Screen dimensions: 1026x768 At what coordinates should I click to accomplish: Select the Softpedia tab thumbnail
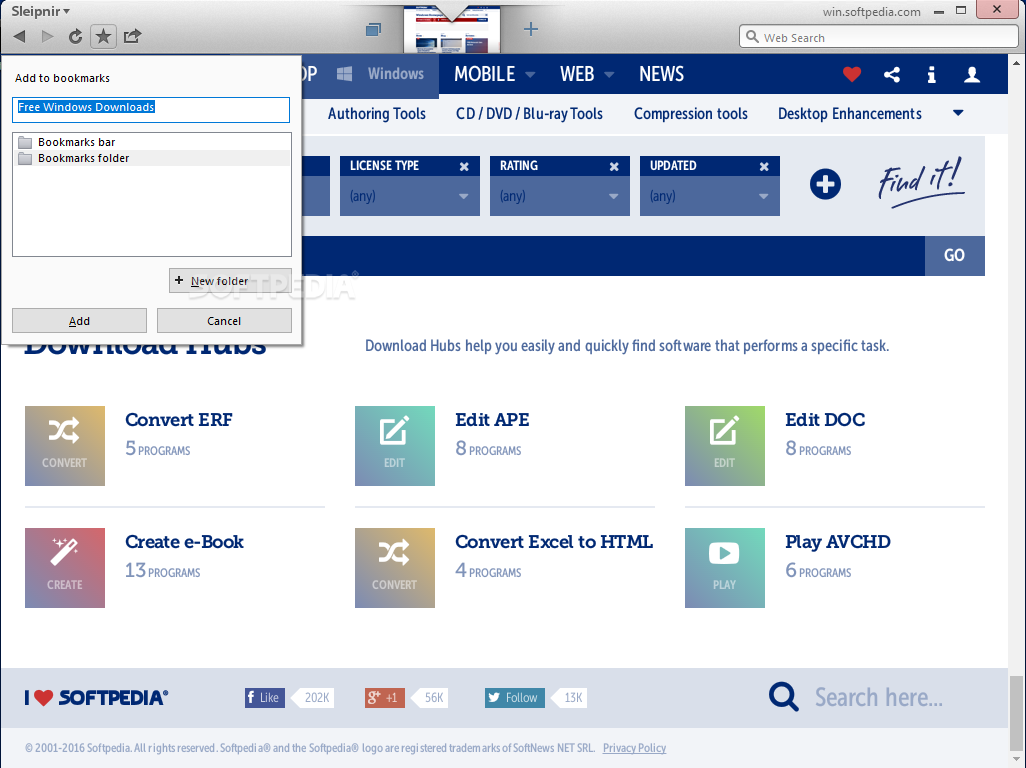pos(452,30)
